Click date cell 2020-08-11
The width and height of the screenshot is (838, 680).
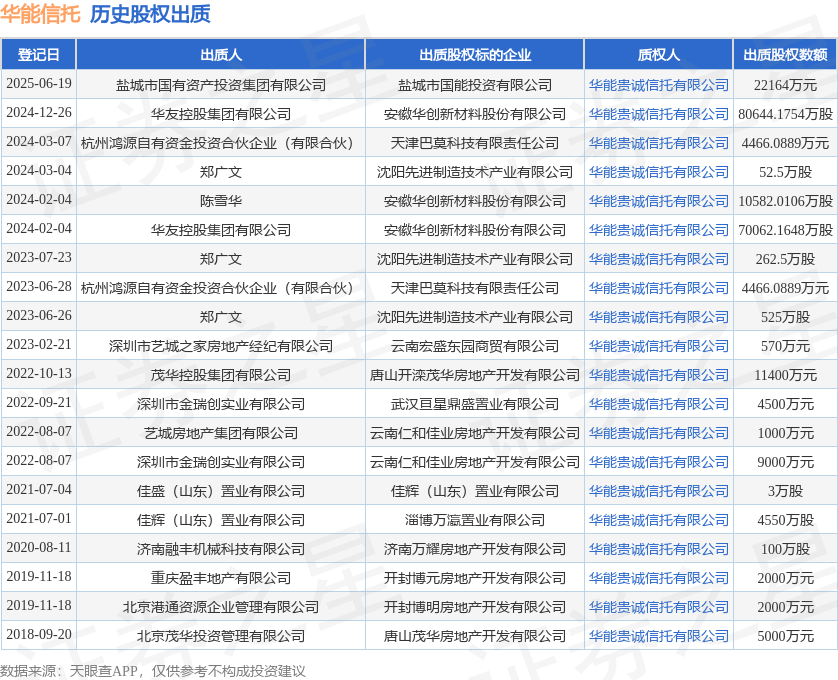(39, 547)
